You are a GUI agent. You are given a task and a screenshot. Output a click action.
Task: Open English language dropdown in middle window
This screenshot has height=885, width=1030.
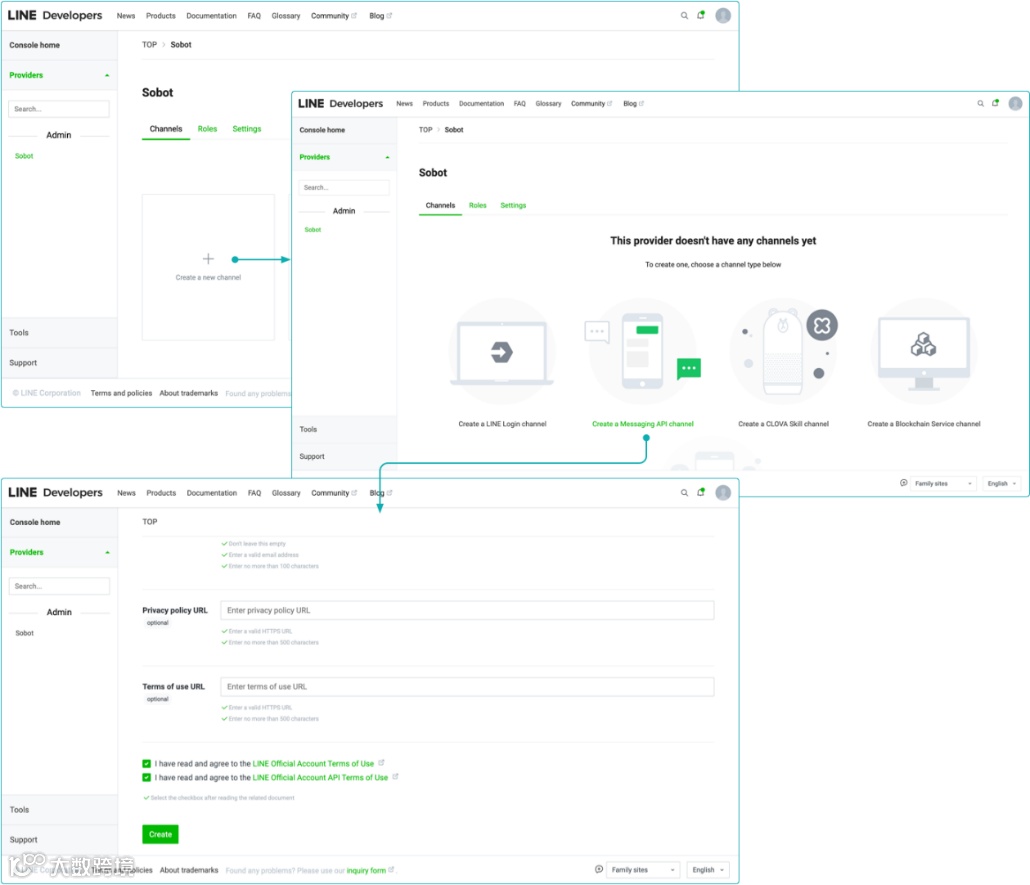point(1002,484)
